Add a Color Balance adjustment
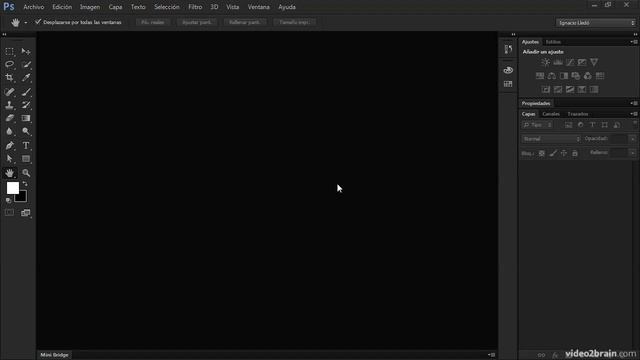 point(551,76)
